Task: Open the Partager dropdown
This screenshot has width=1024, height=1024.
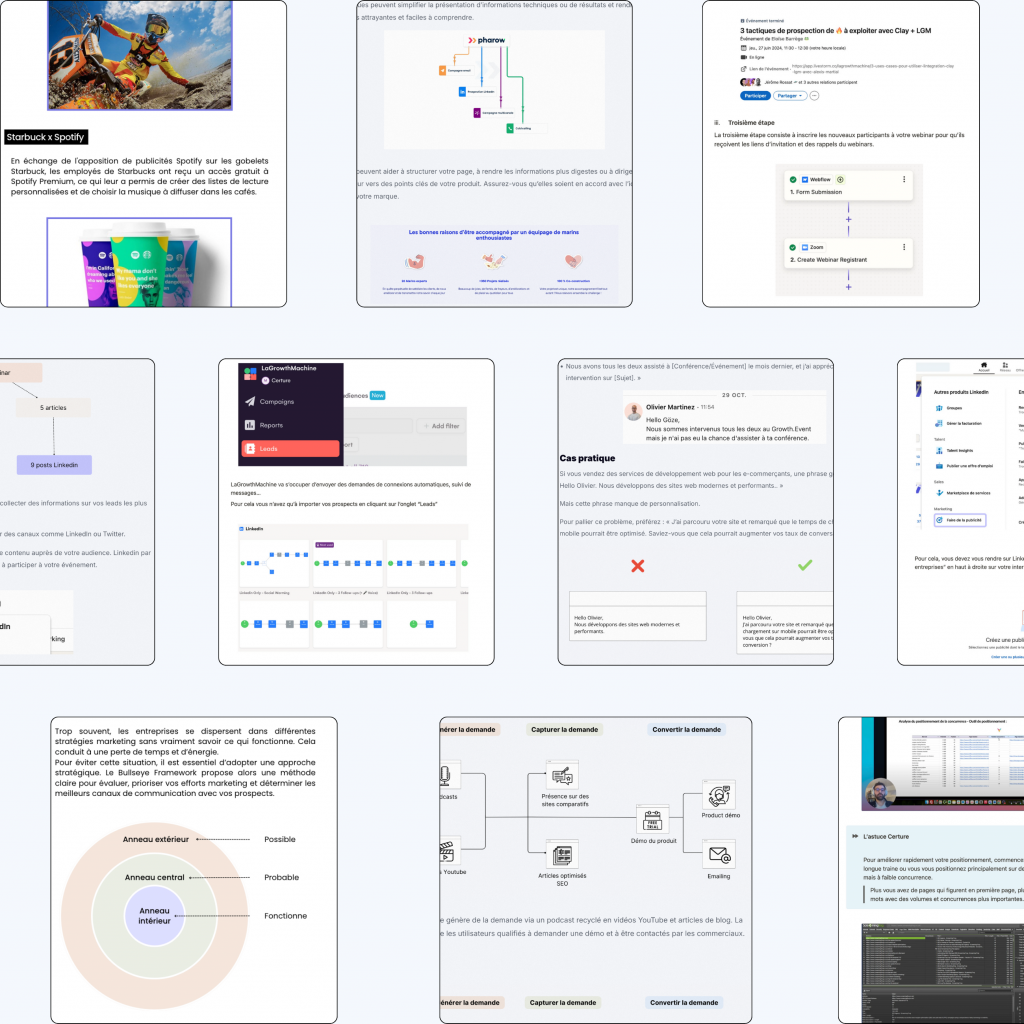Action: pos(790,95)
